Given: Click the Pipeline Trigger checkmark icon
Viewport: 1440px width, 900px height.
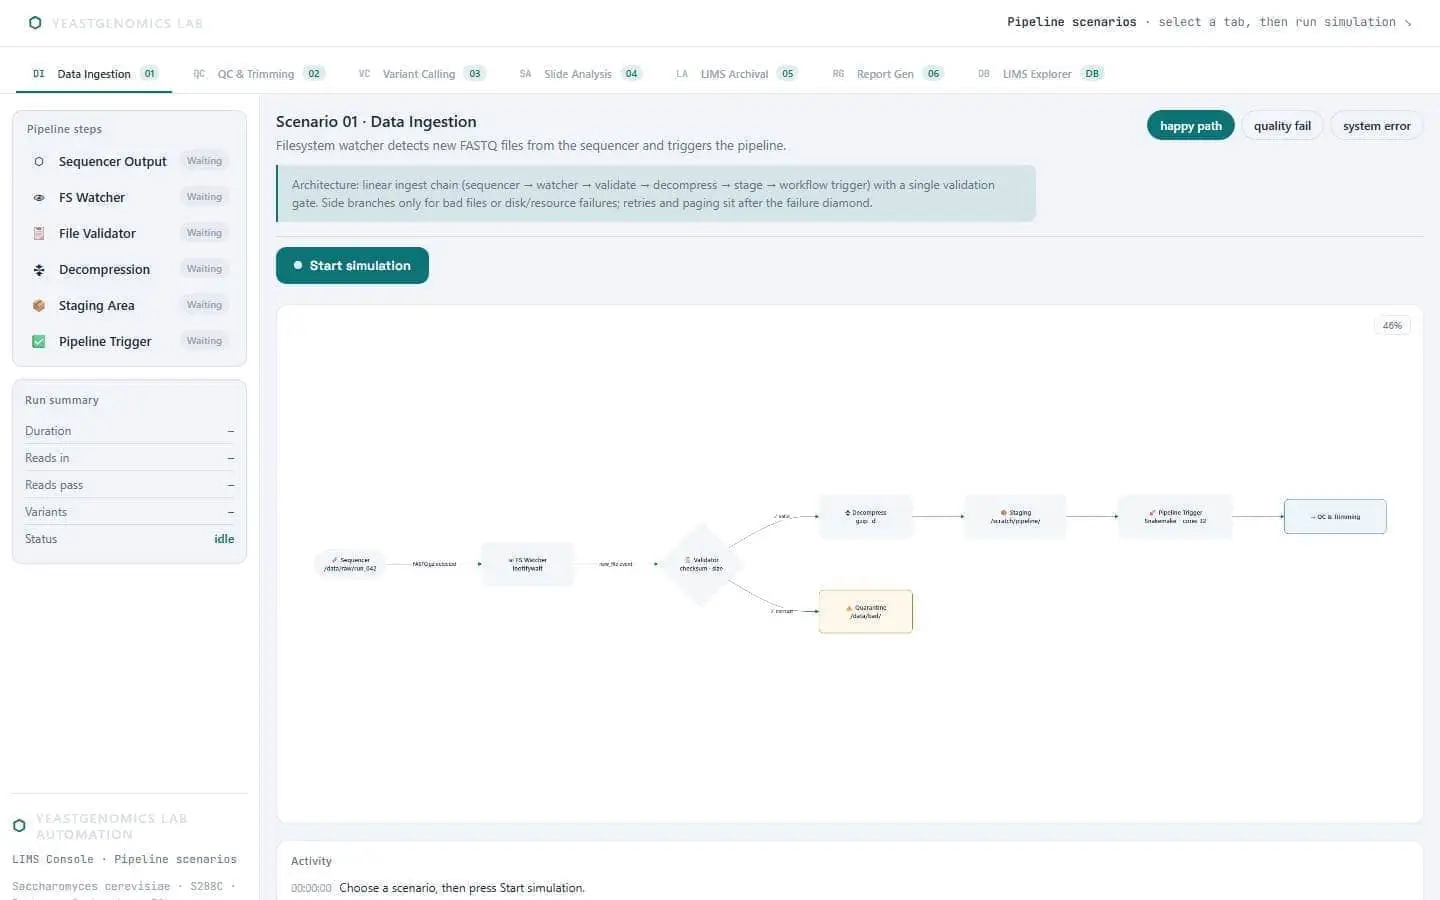Looking at the screenshot, I should [x=39, y=341].
